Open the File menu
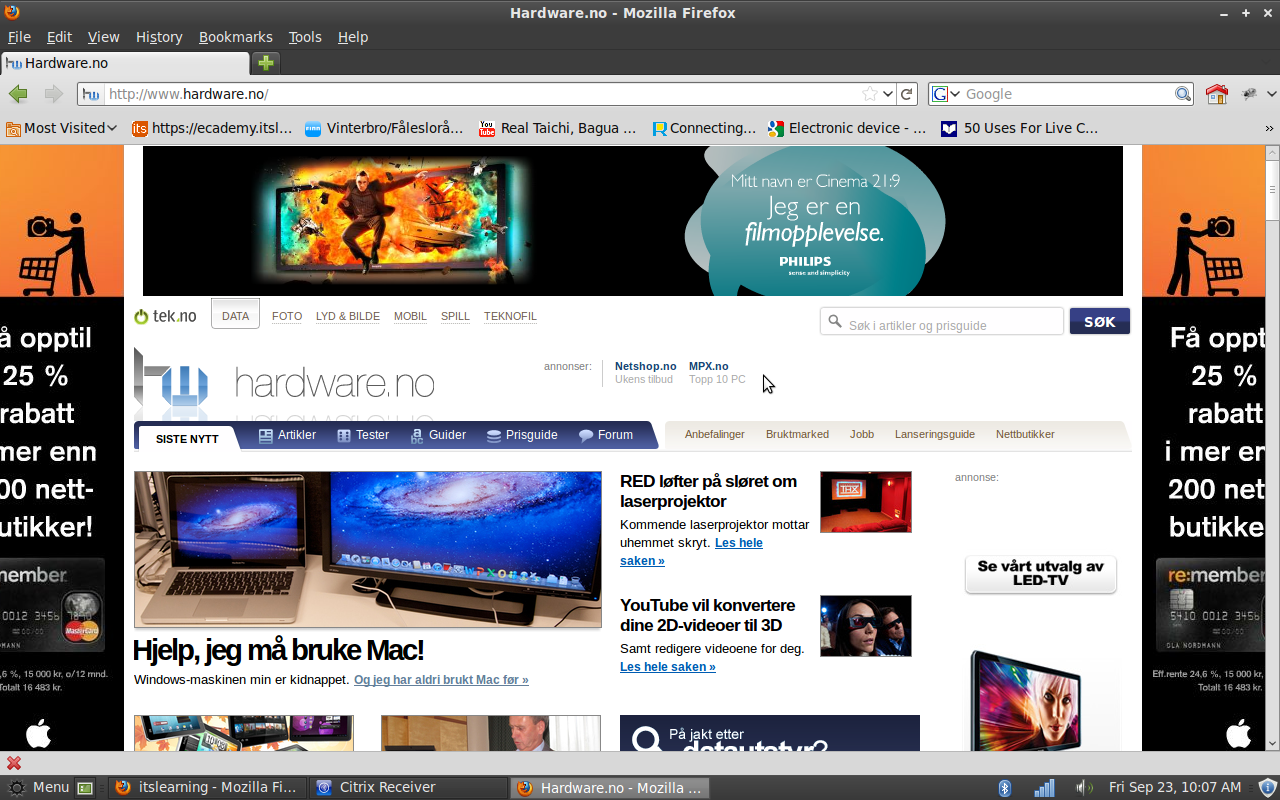Viewport: 1280px width, 800px height. pos(19,37)
